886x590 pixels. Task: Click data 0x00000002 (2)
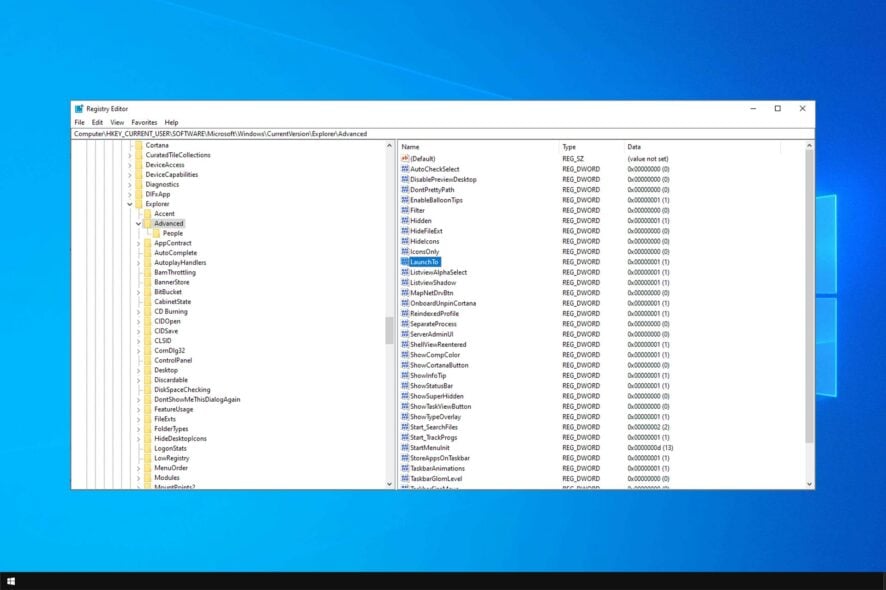(648, 427)
